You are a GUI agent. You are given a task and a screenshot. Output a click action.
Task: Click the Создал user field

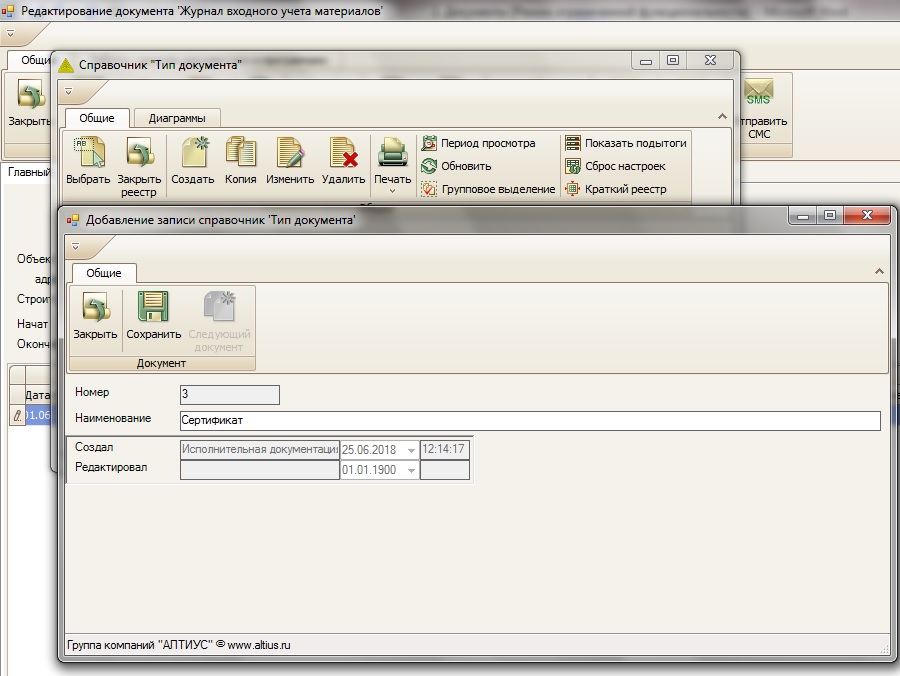260,450
